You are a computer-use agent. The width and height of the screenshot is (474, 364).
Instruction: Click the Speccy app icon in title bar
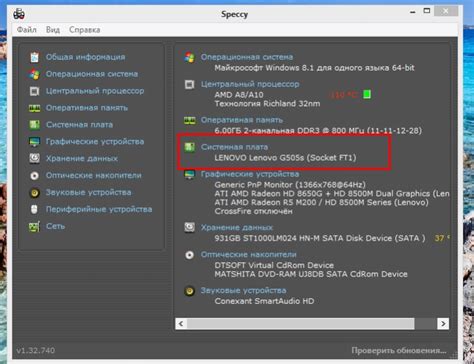coord(19,14)
